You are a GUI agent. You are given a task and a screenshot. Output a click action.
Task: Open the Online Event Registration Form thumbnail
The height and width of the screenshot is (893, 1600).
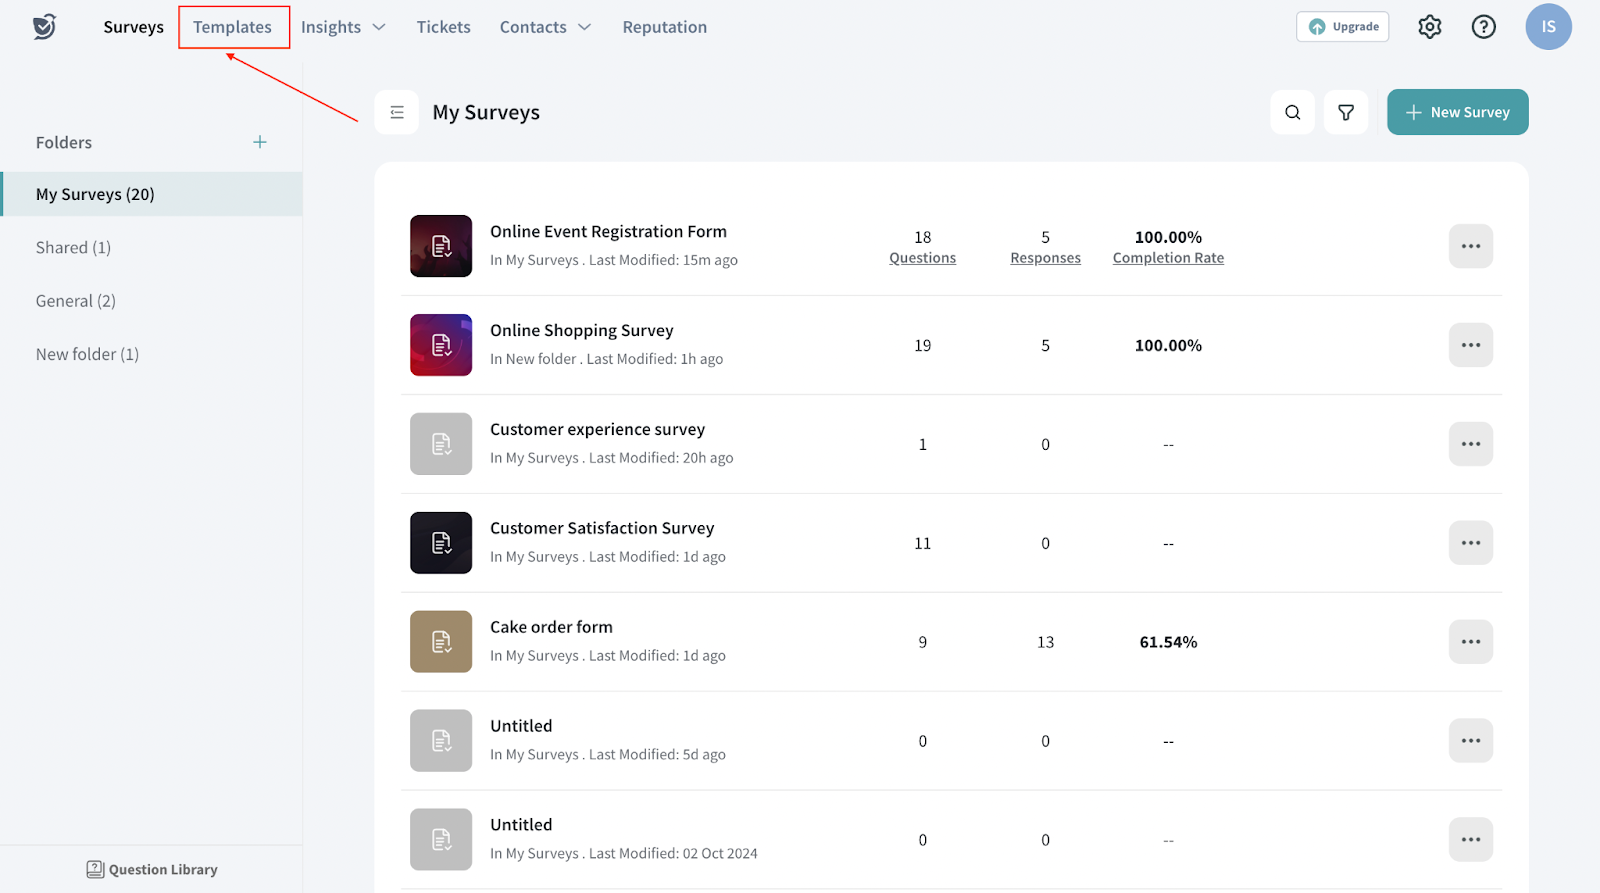click(x=441, y=246)
